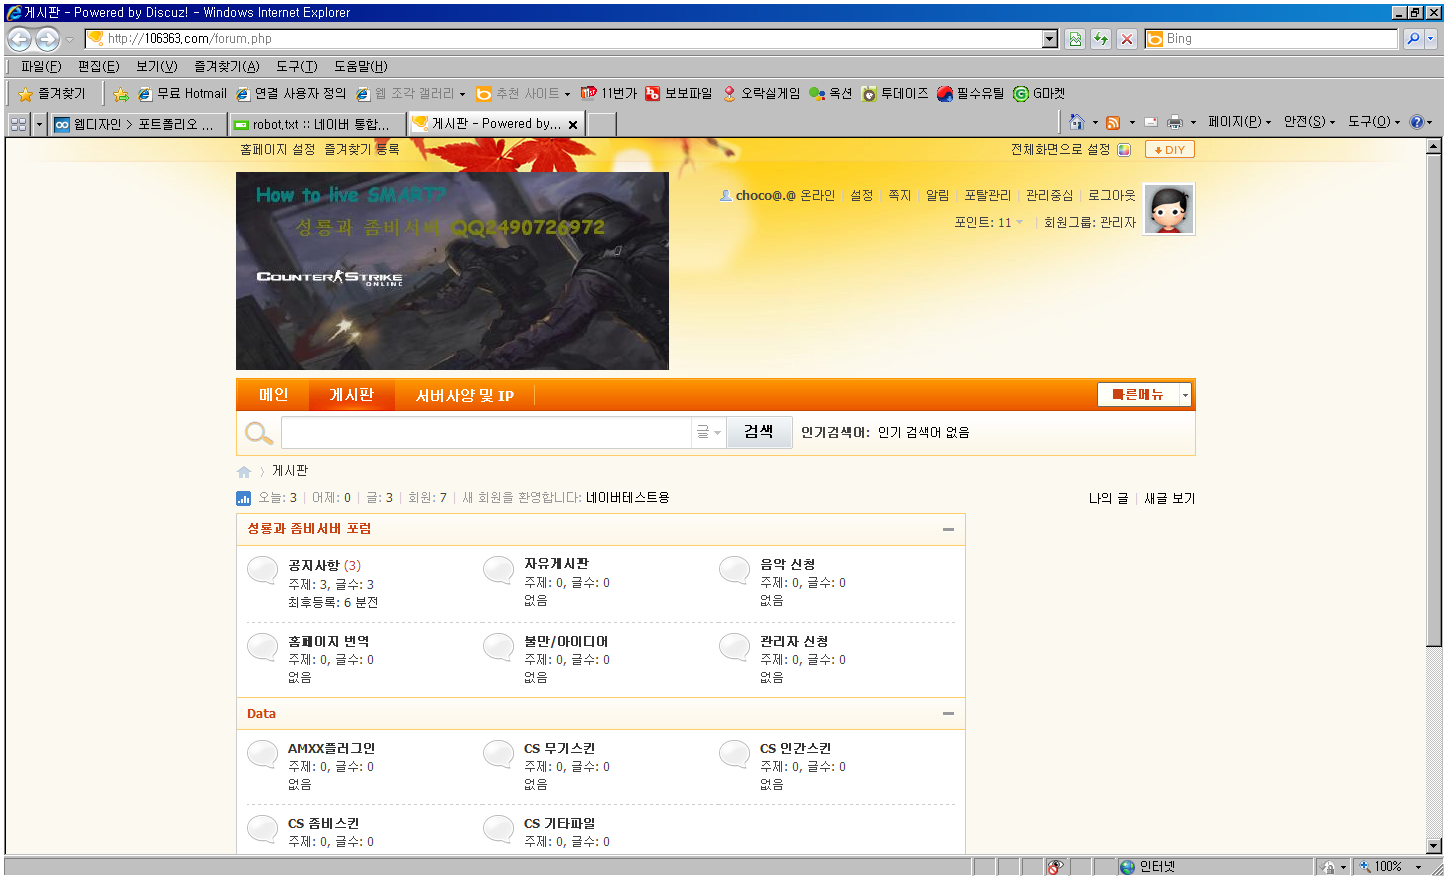Click the Print icon in the command bar
This screenshot has width=1448, height=880.
pyautogui.click(x=1175, y=122)
